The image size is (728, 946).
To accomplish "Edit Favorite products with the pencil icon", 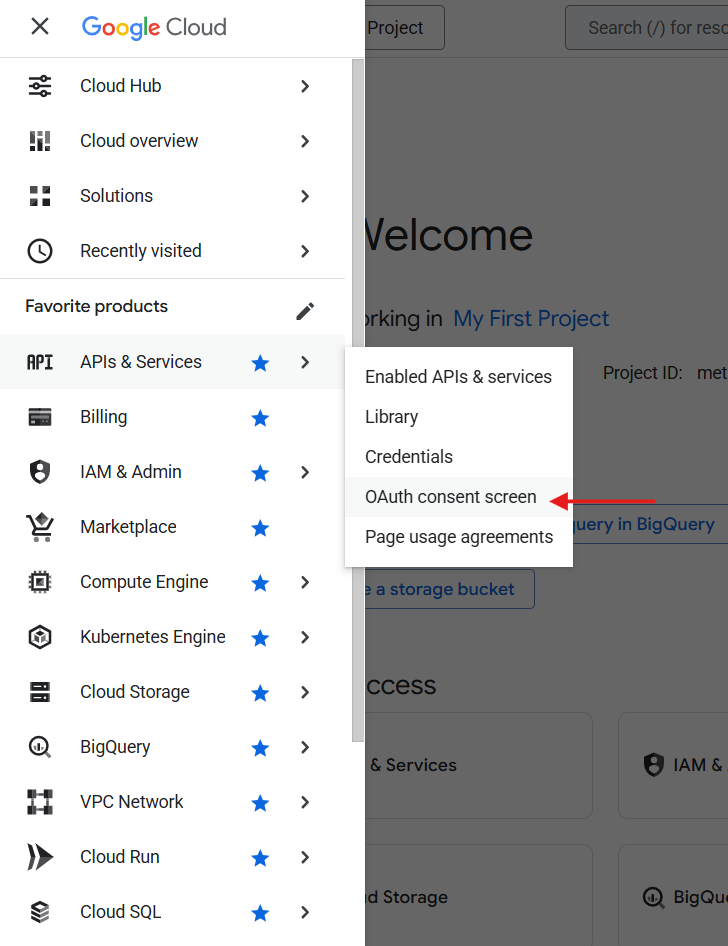I will 305,311.
